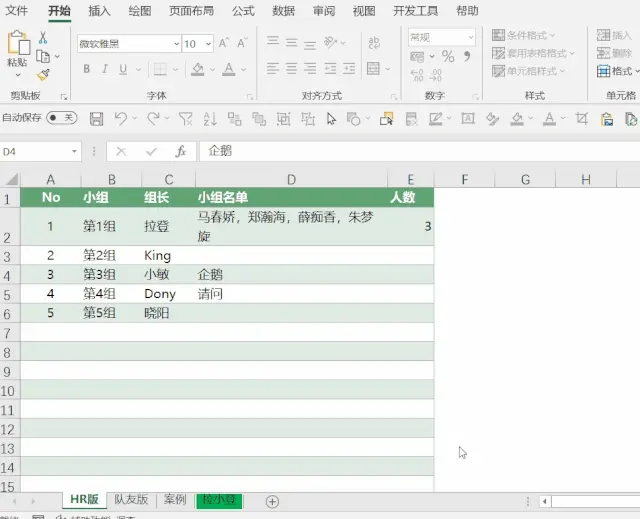
Task: Click the Filter funnel icon in quick toolbar
Action: (186, 119)
